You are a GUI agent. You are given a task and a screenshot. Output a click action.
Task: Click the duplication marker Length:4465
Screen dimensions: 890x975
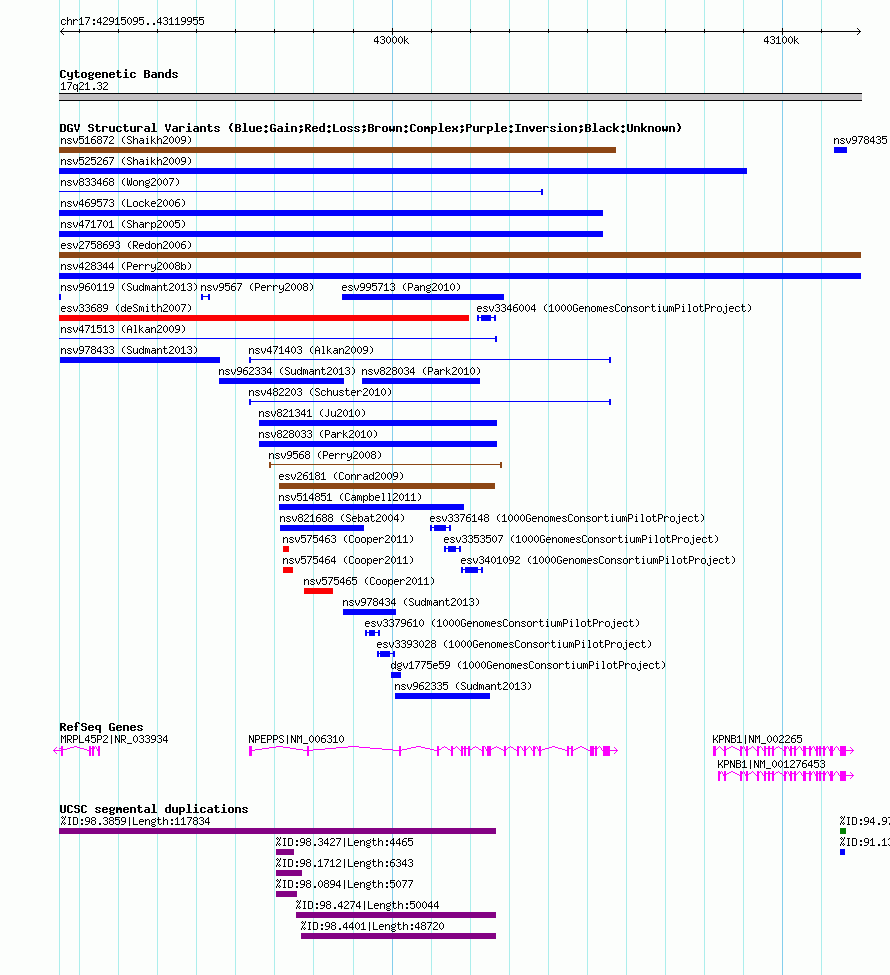click(x=285, y=852)
